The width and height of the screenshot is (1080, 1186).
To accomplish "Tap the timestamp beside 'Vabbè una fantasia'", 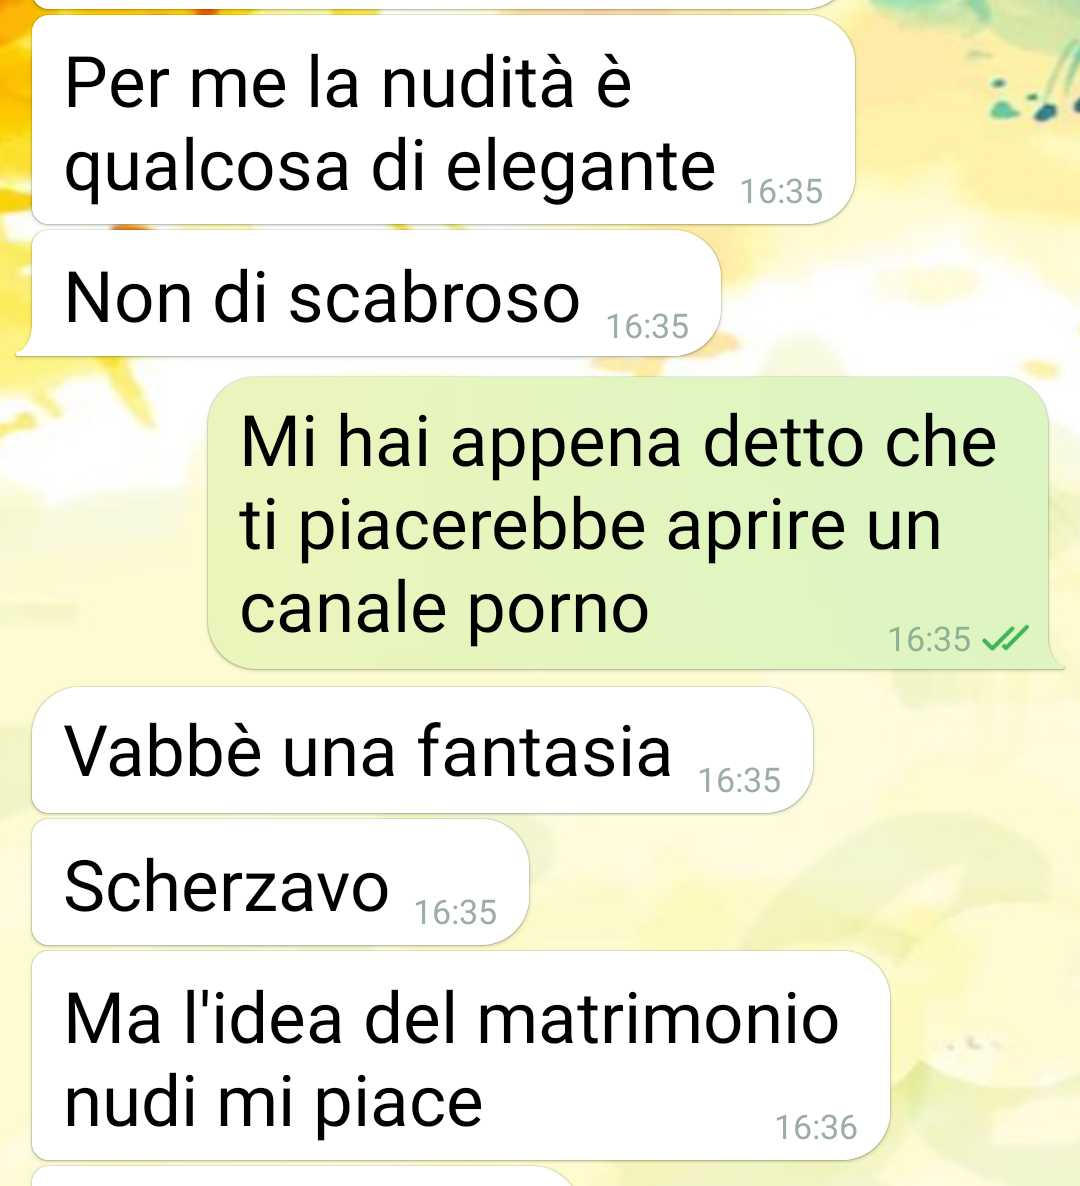I will [x=740, y=780].
